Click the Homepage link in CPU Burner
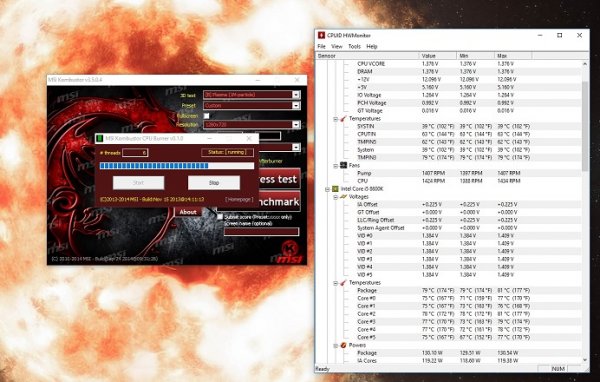The width and height of the screenshot is (600, 382). click(239, 199)
